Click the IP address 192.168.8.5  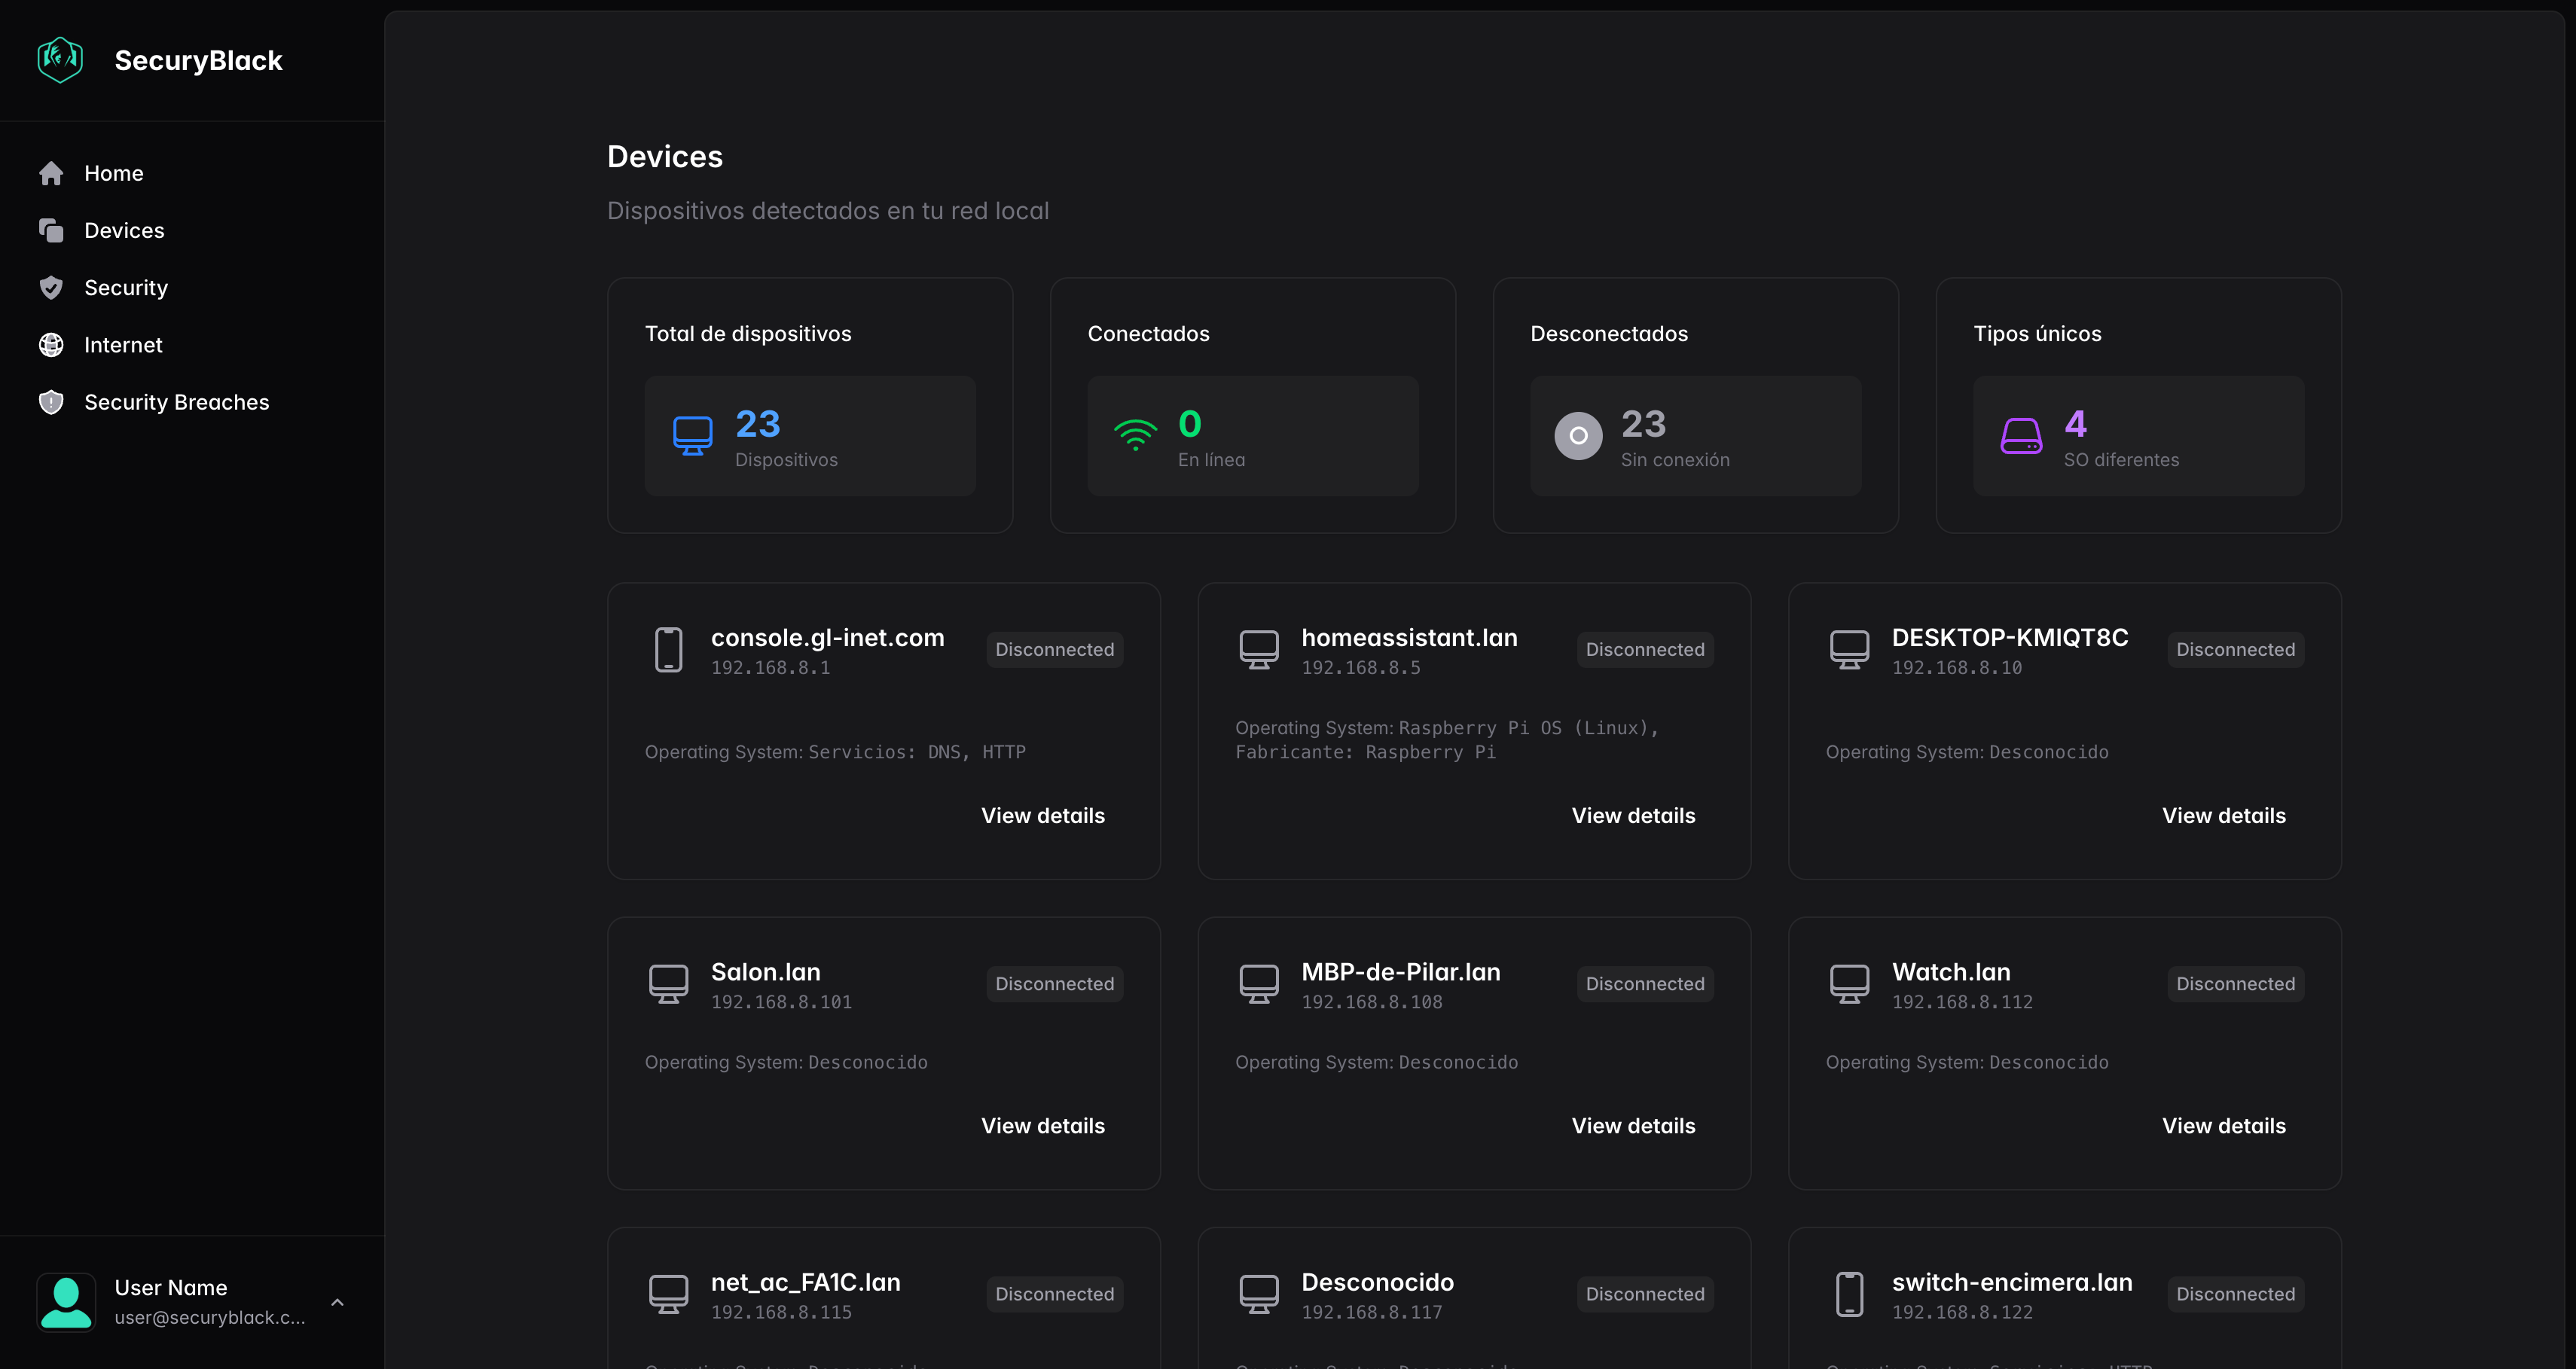[x=1361, y=668]
